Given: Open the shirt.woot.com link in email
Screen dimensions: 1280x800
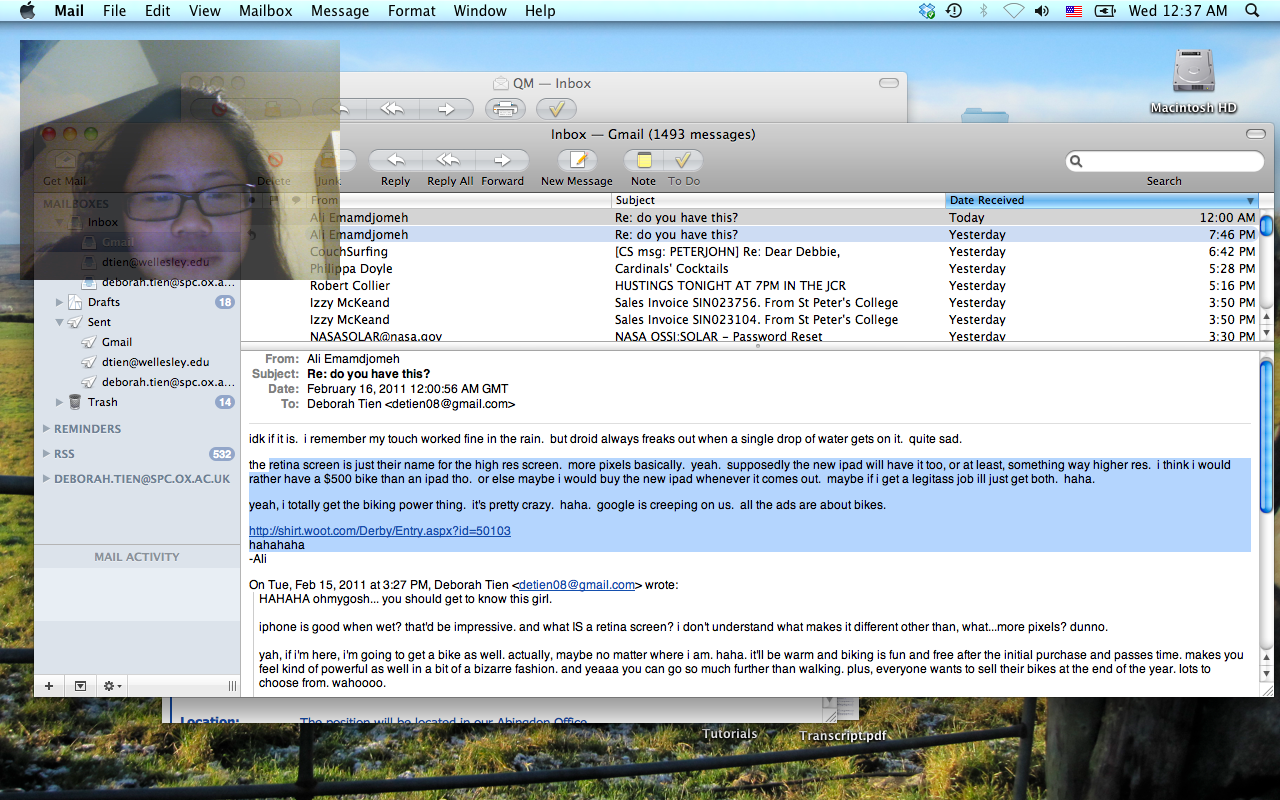Looking at the screenshot, I should [x=379, y=531].
